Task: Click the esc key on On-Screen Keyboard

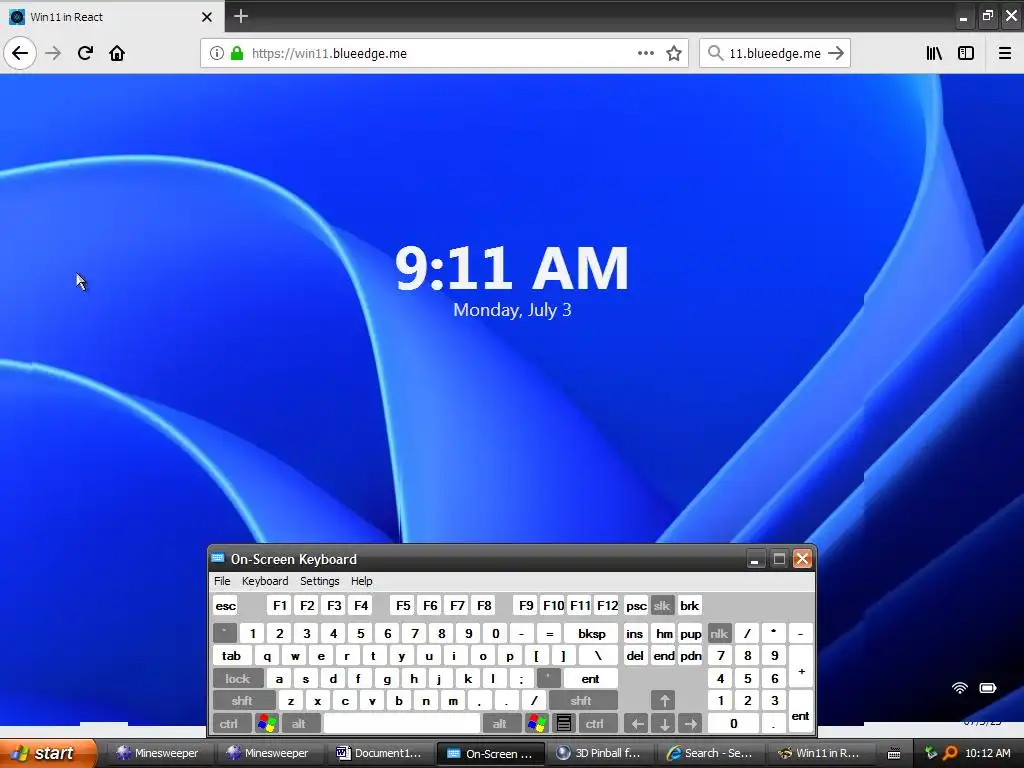Action: (x=225, y=605)
